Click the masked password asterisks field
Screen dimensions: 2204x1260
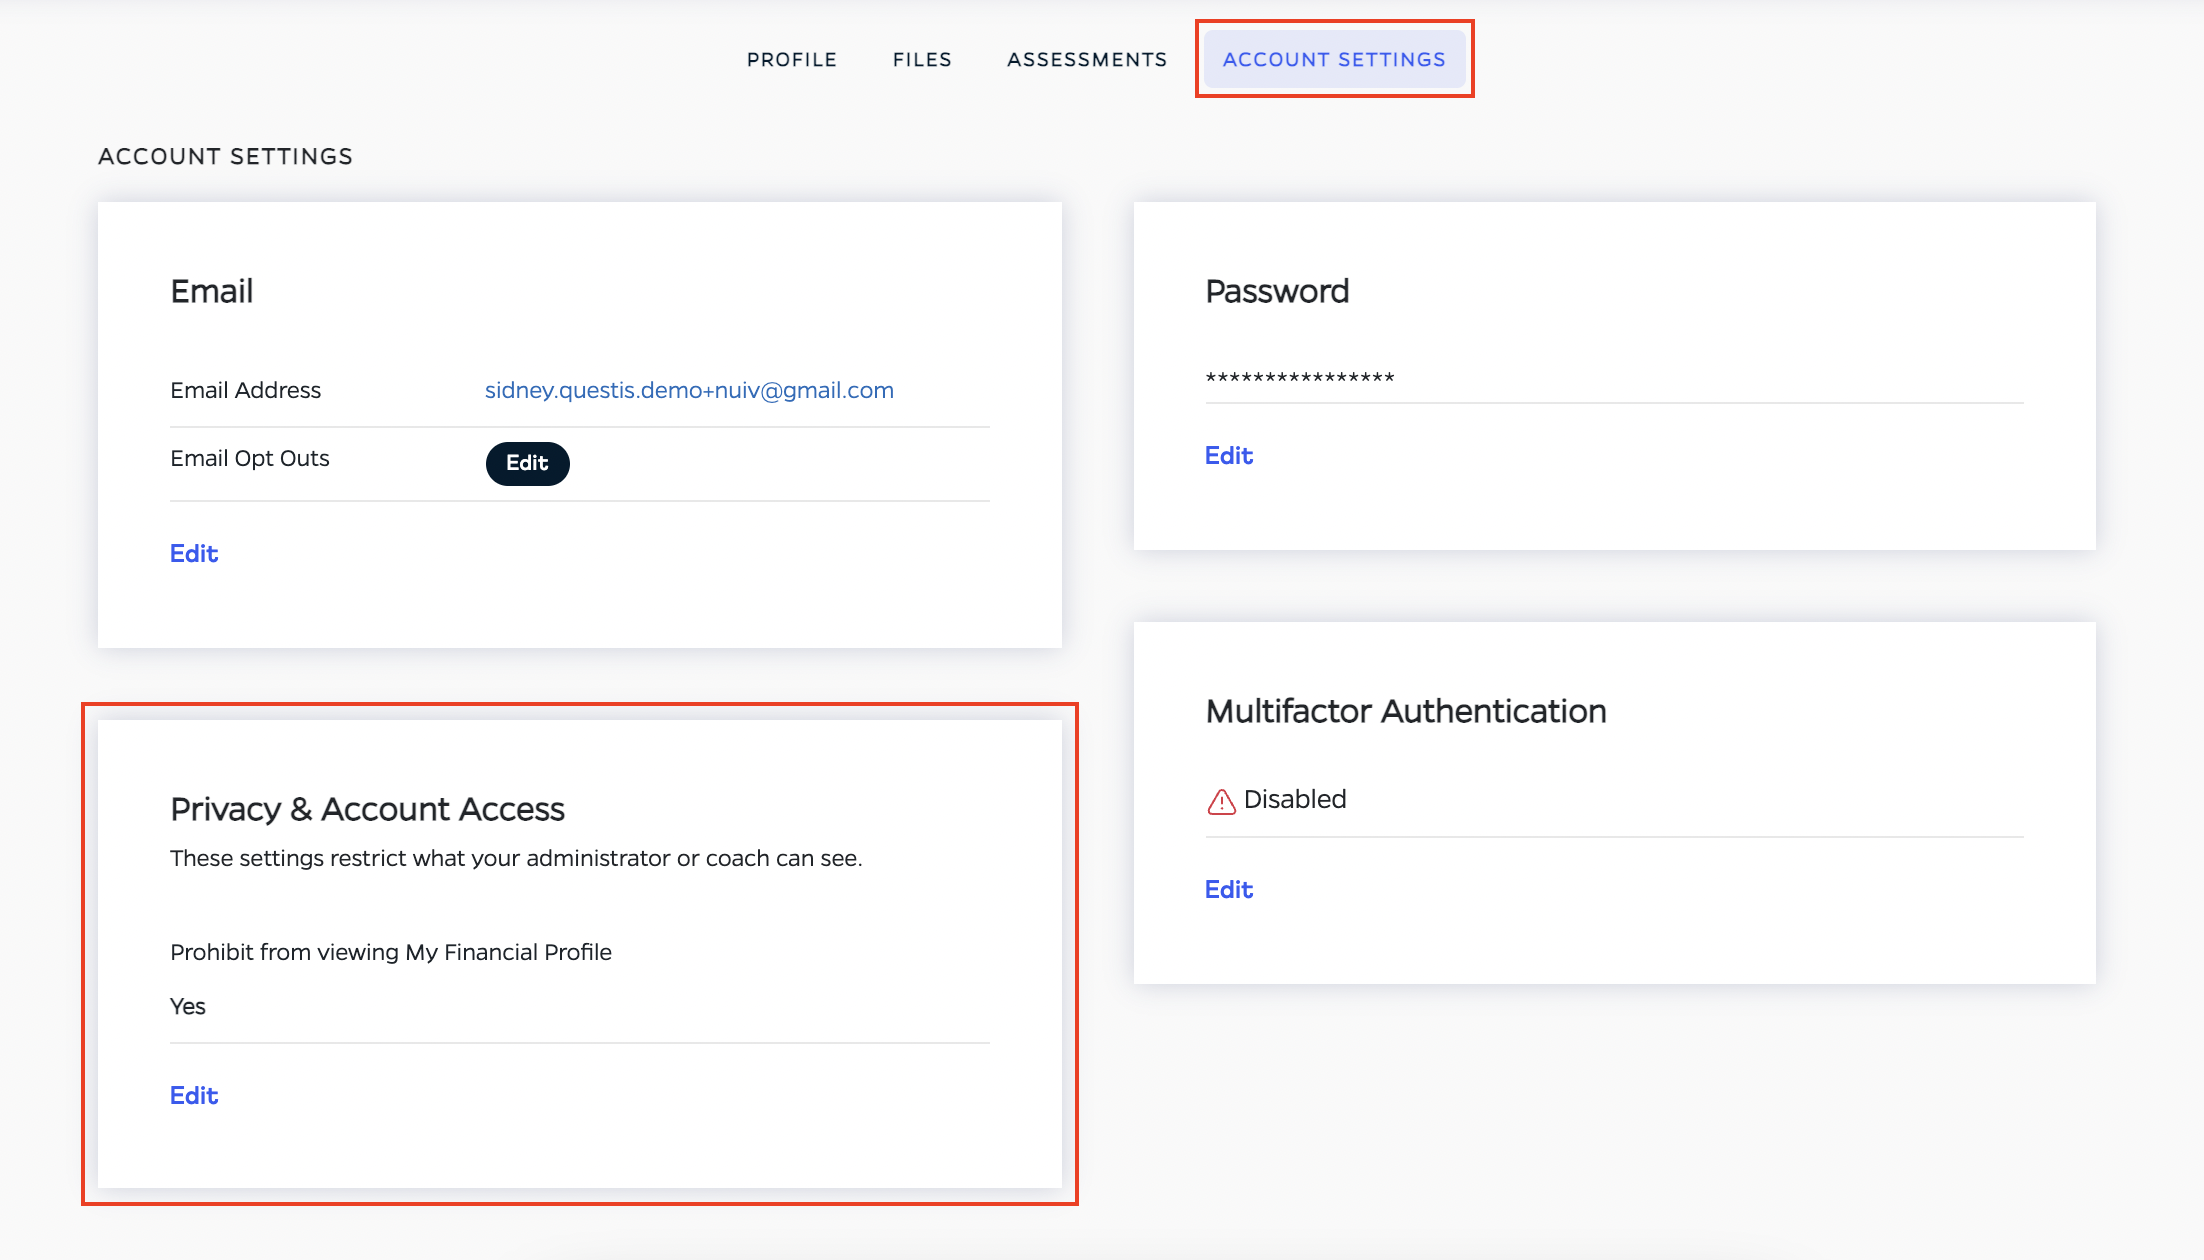coord(1300,378)
